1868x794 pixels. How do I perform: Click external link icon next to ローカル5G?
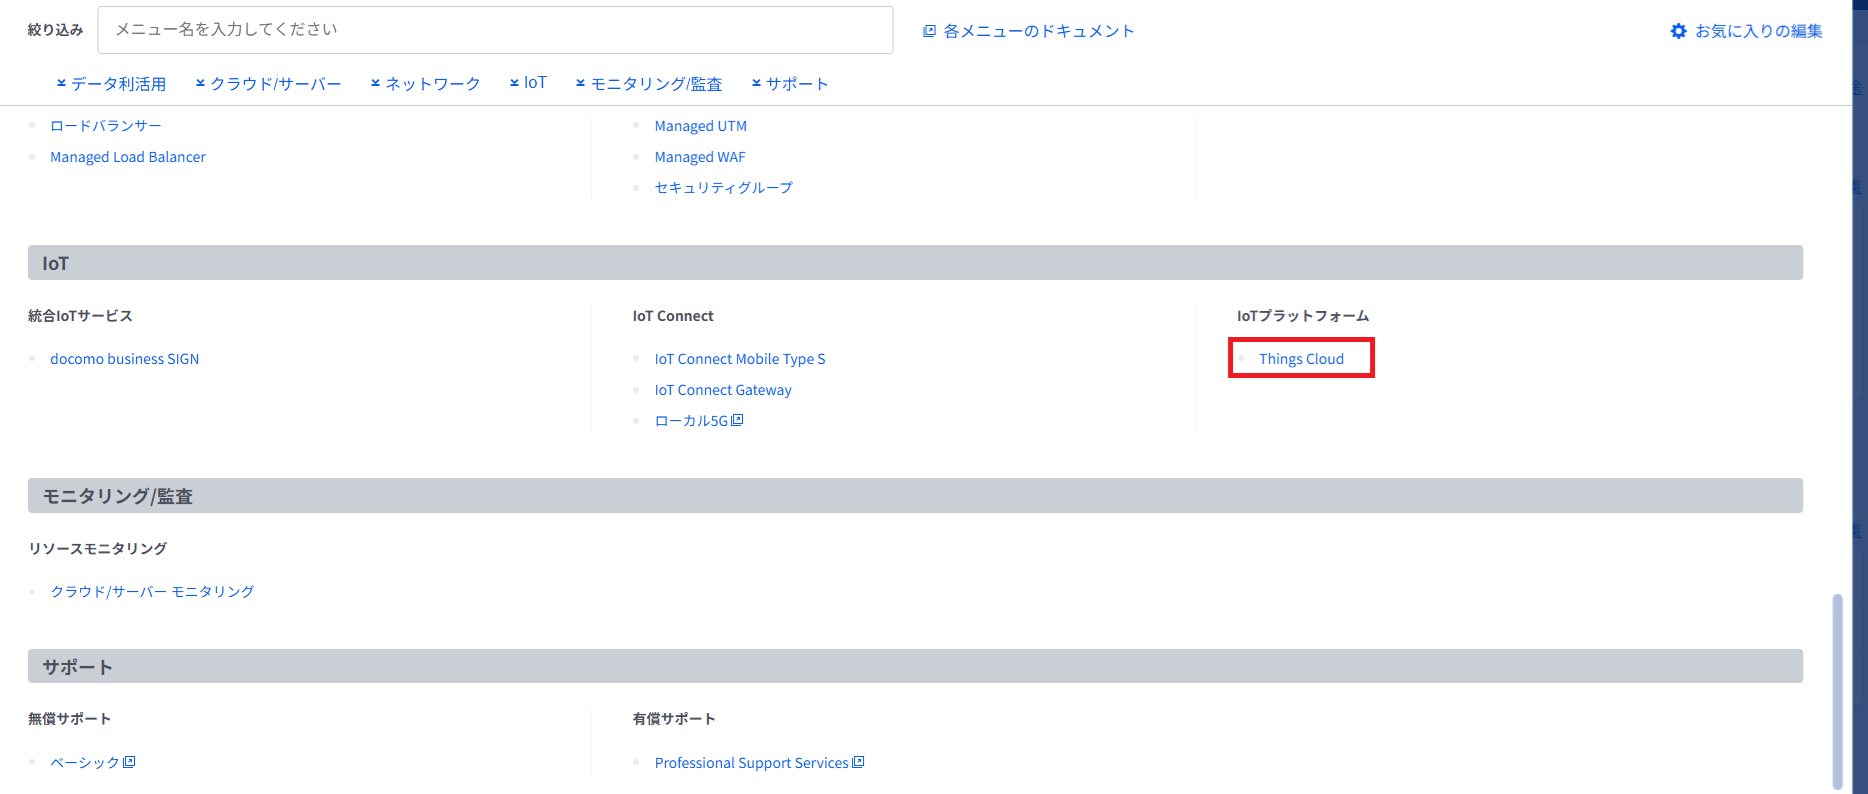pos(738,420)
